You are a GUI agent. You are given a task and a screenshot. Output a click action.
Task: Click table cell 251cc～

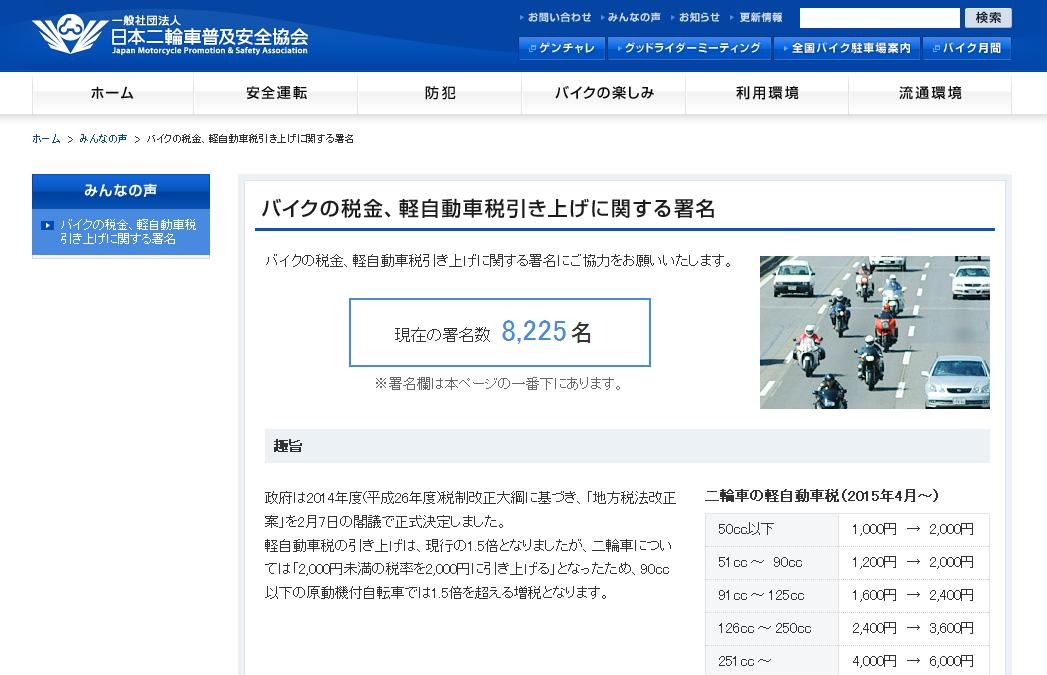click(x=772, y=662)
